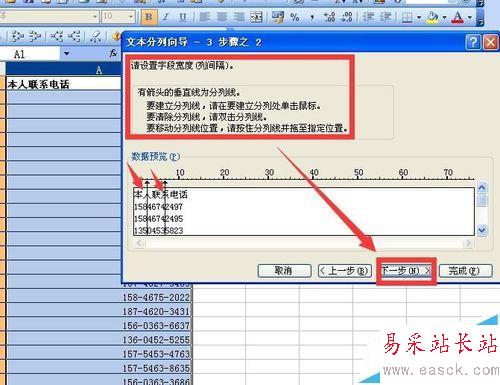
Task: Click 取消 cancel button
Action: (284, 271)
